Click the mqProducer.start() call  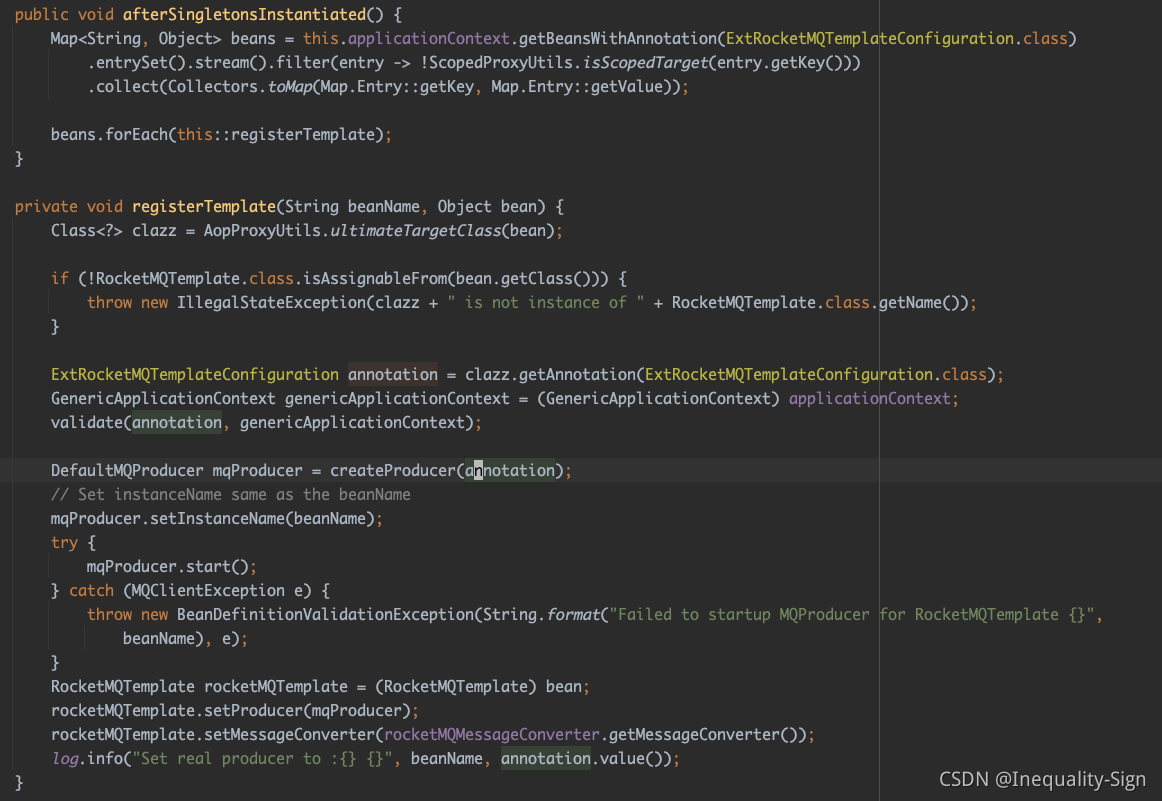click(167, 567)
